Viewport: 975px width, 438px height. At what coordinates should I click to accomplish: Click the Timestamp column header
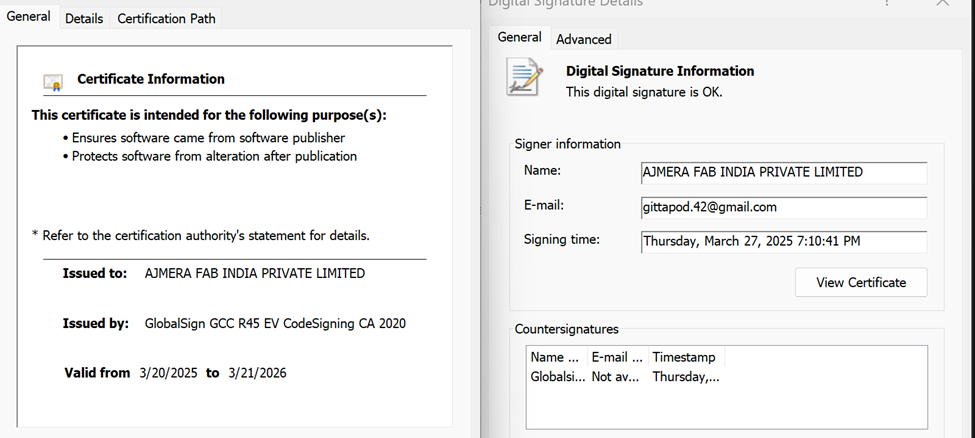686,357
